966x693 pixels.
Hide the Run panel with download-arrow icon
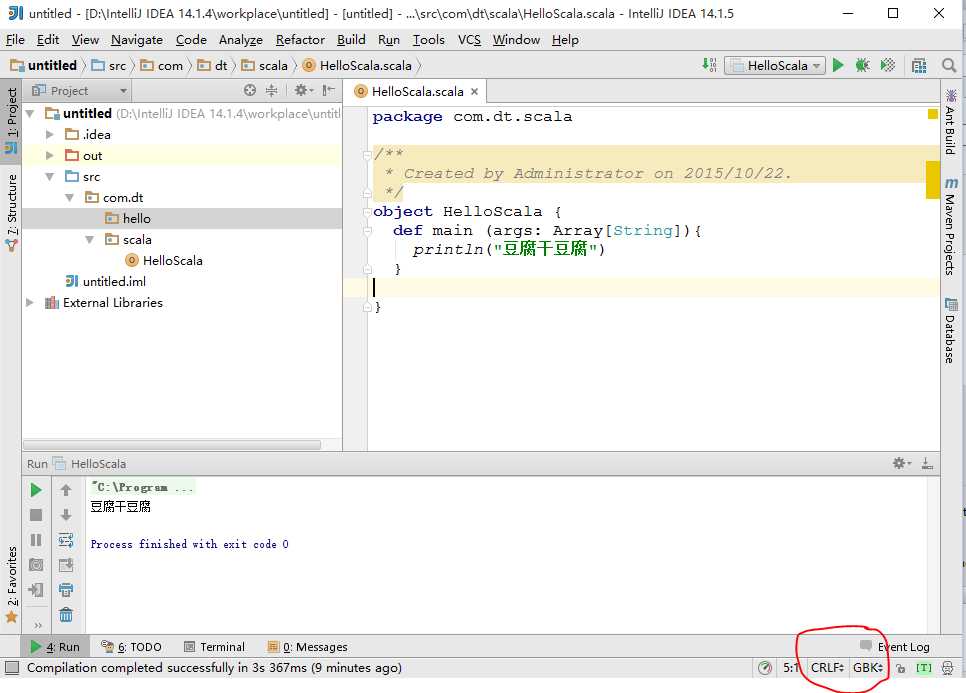(x=927, y=463)
